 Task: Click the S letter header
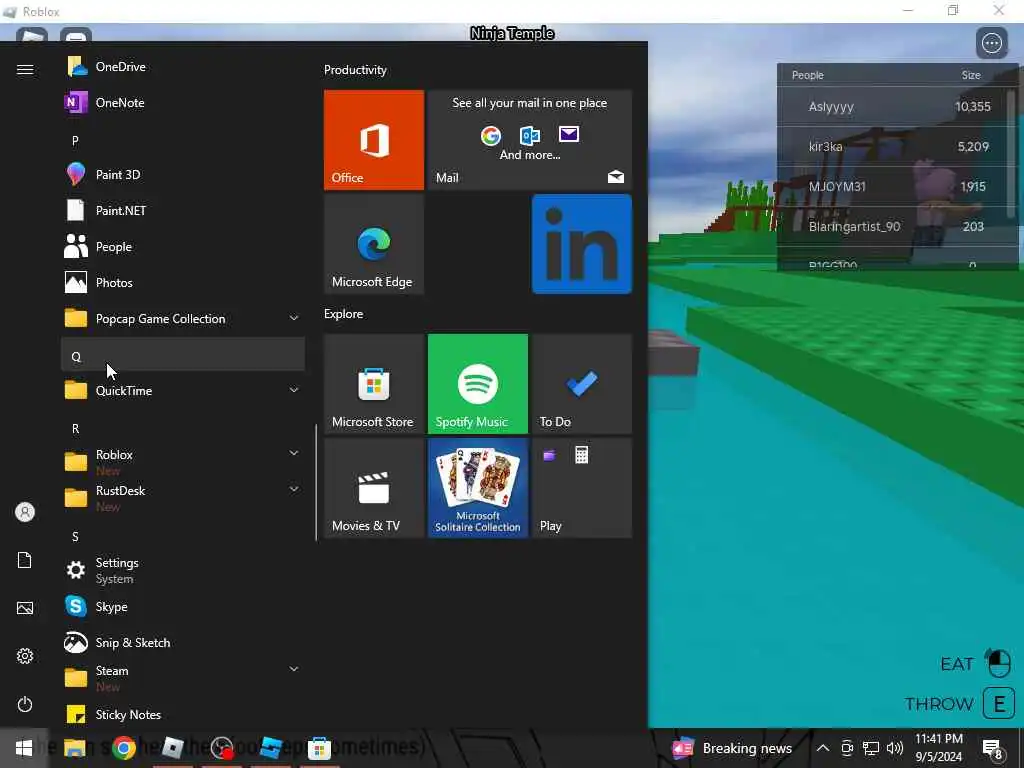(x=183, y=536)
